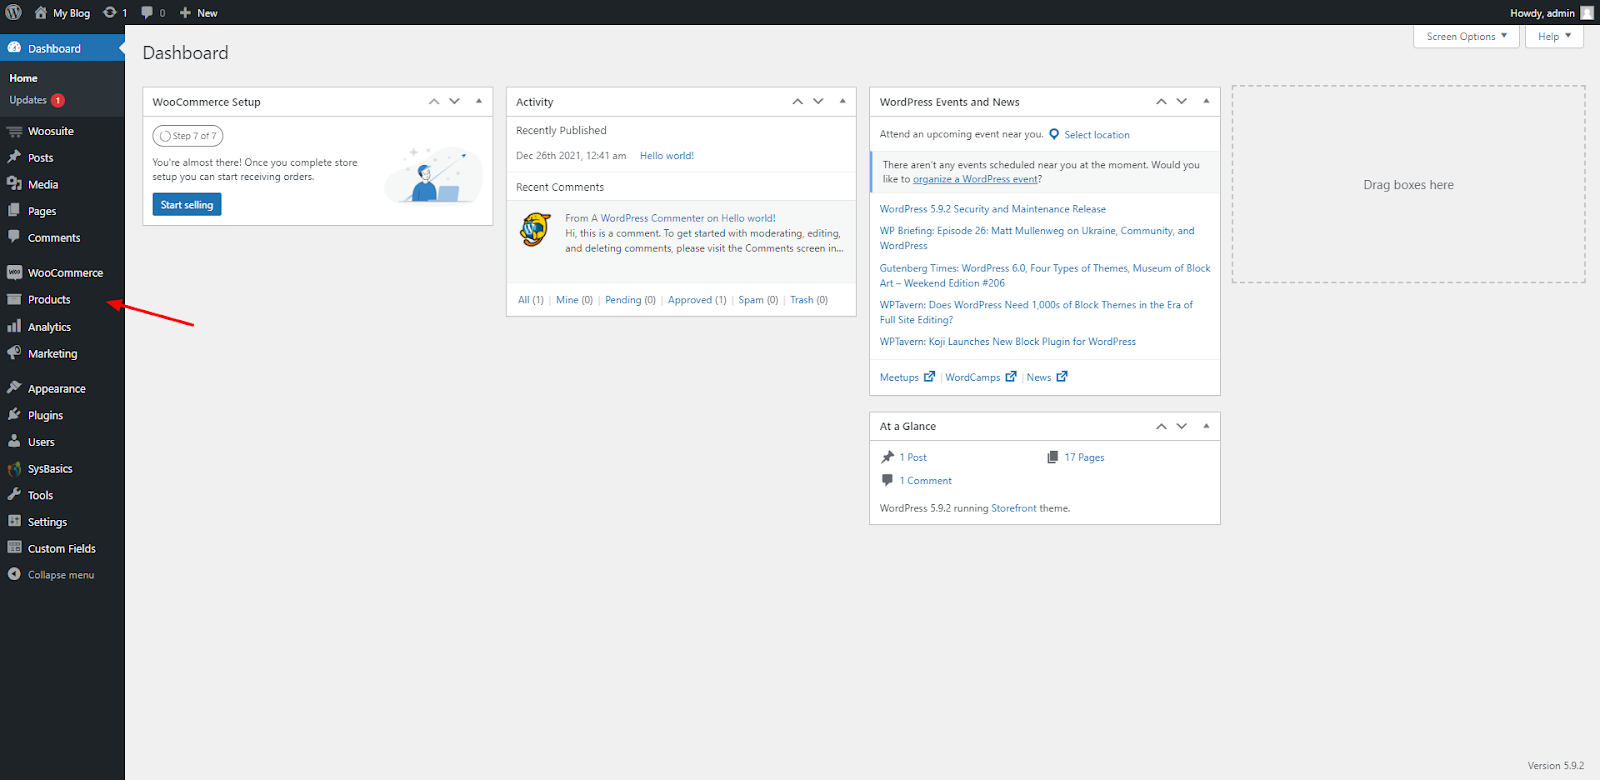Open the Storefront theme link

pyautogui.click(x=1014, y=508)
